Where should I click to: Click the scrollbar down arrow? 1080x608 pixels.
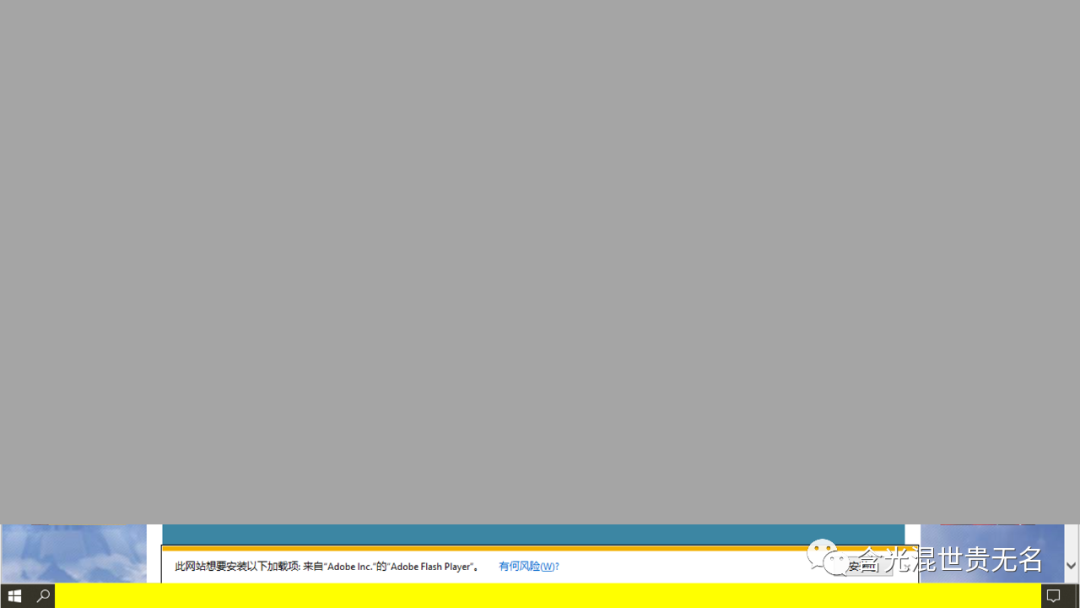(x=1071, y=566)
